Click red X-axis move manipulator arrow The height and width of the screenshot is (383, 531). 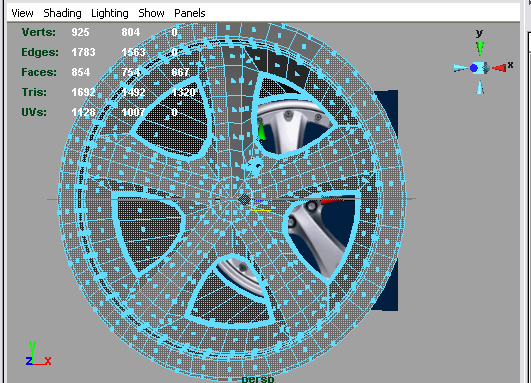click(x=332, y=200)
